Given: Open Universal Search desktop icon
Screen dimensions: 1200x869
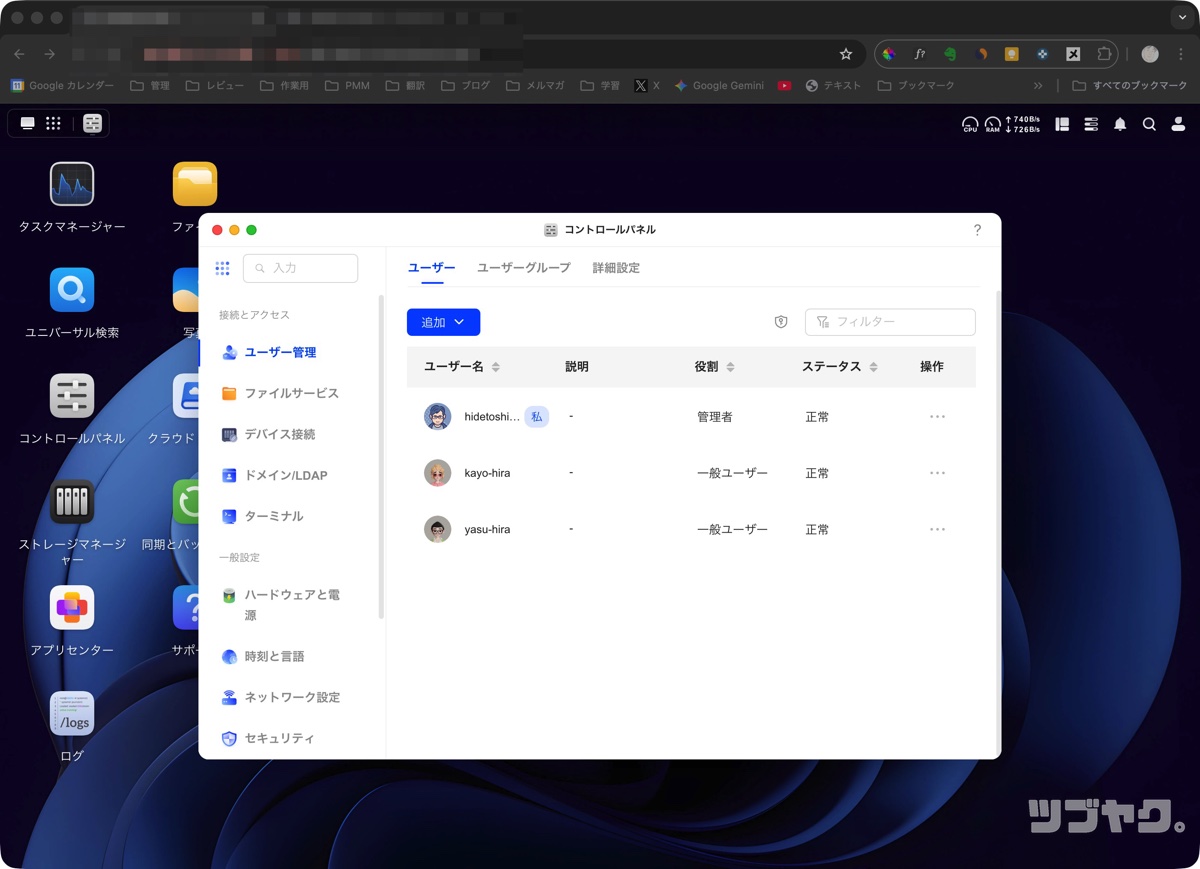Looking at the screenshot, I should pos(72,290).
